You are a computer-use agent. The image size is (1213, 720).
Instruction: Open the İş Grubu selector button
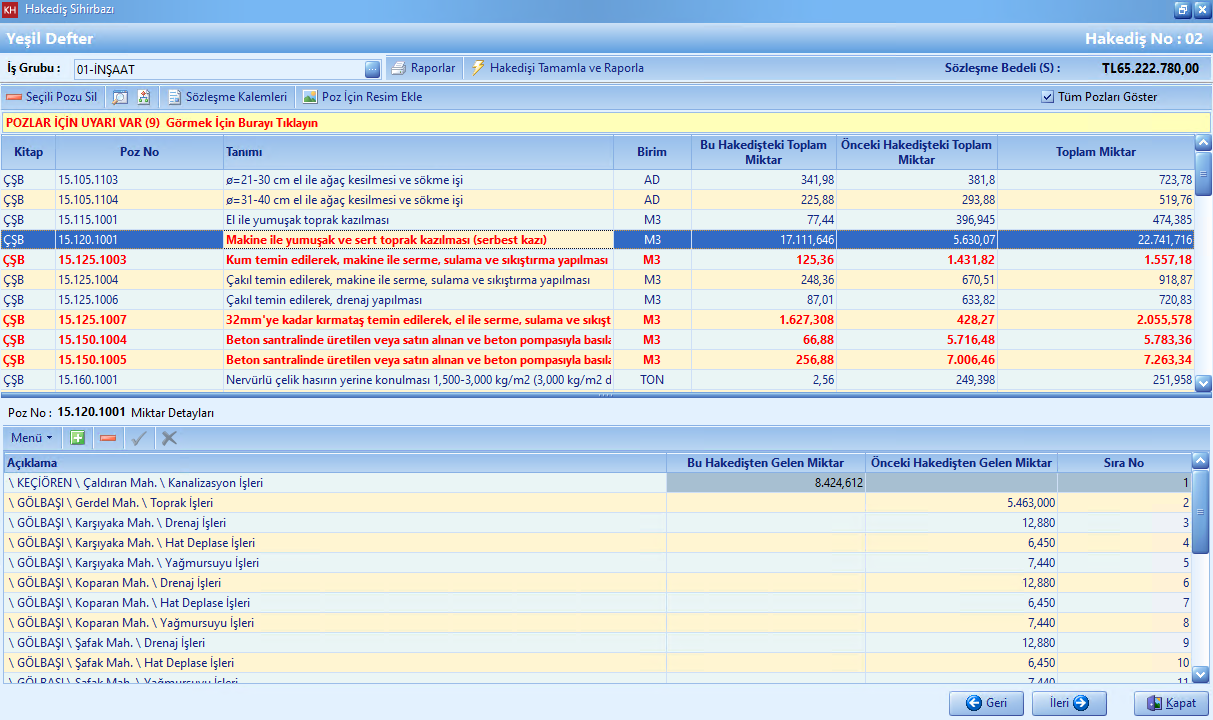(x=372, y=69)
